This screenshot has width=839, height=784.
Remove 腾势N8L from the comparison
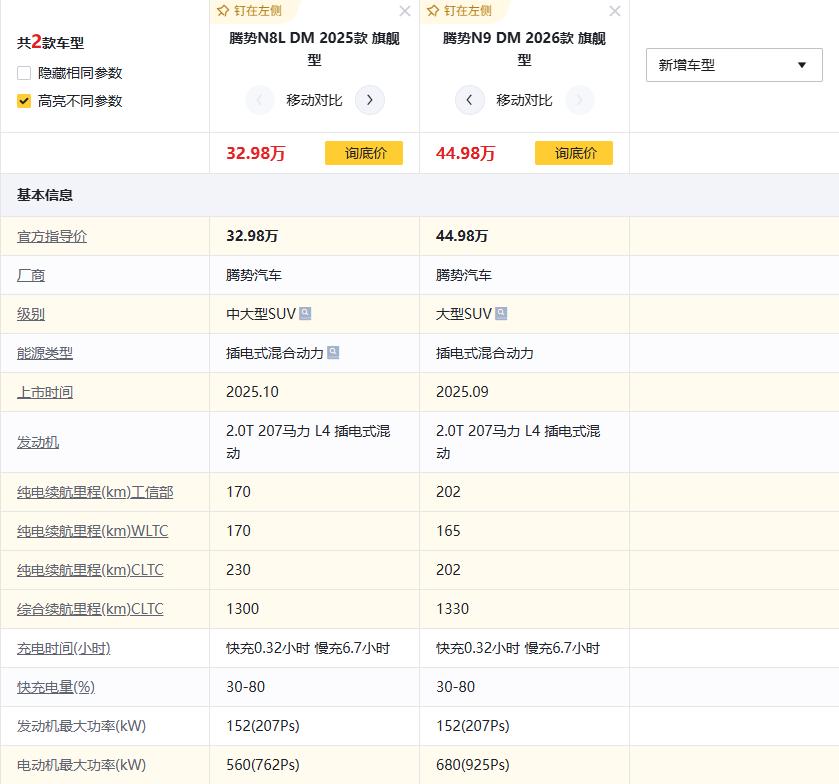(x=405, y=11)
